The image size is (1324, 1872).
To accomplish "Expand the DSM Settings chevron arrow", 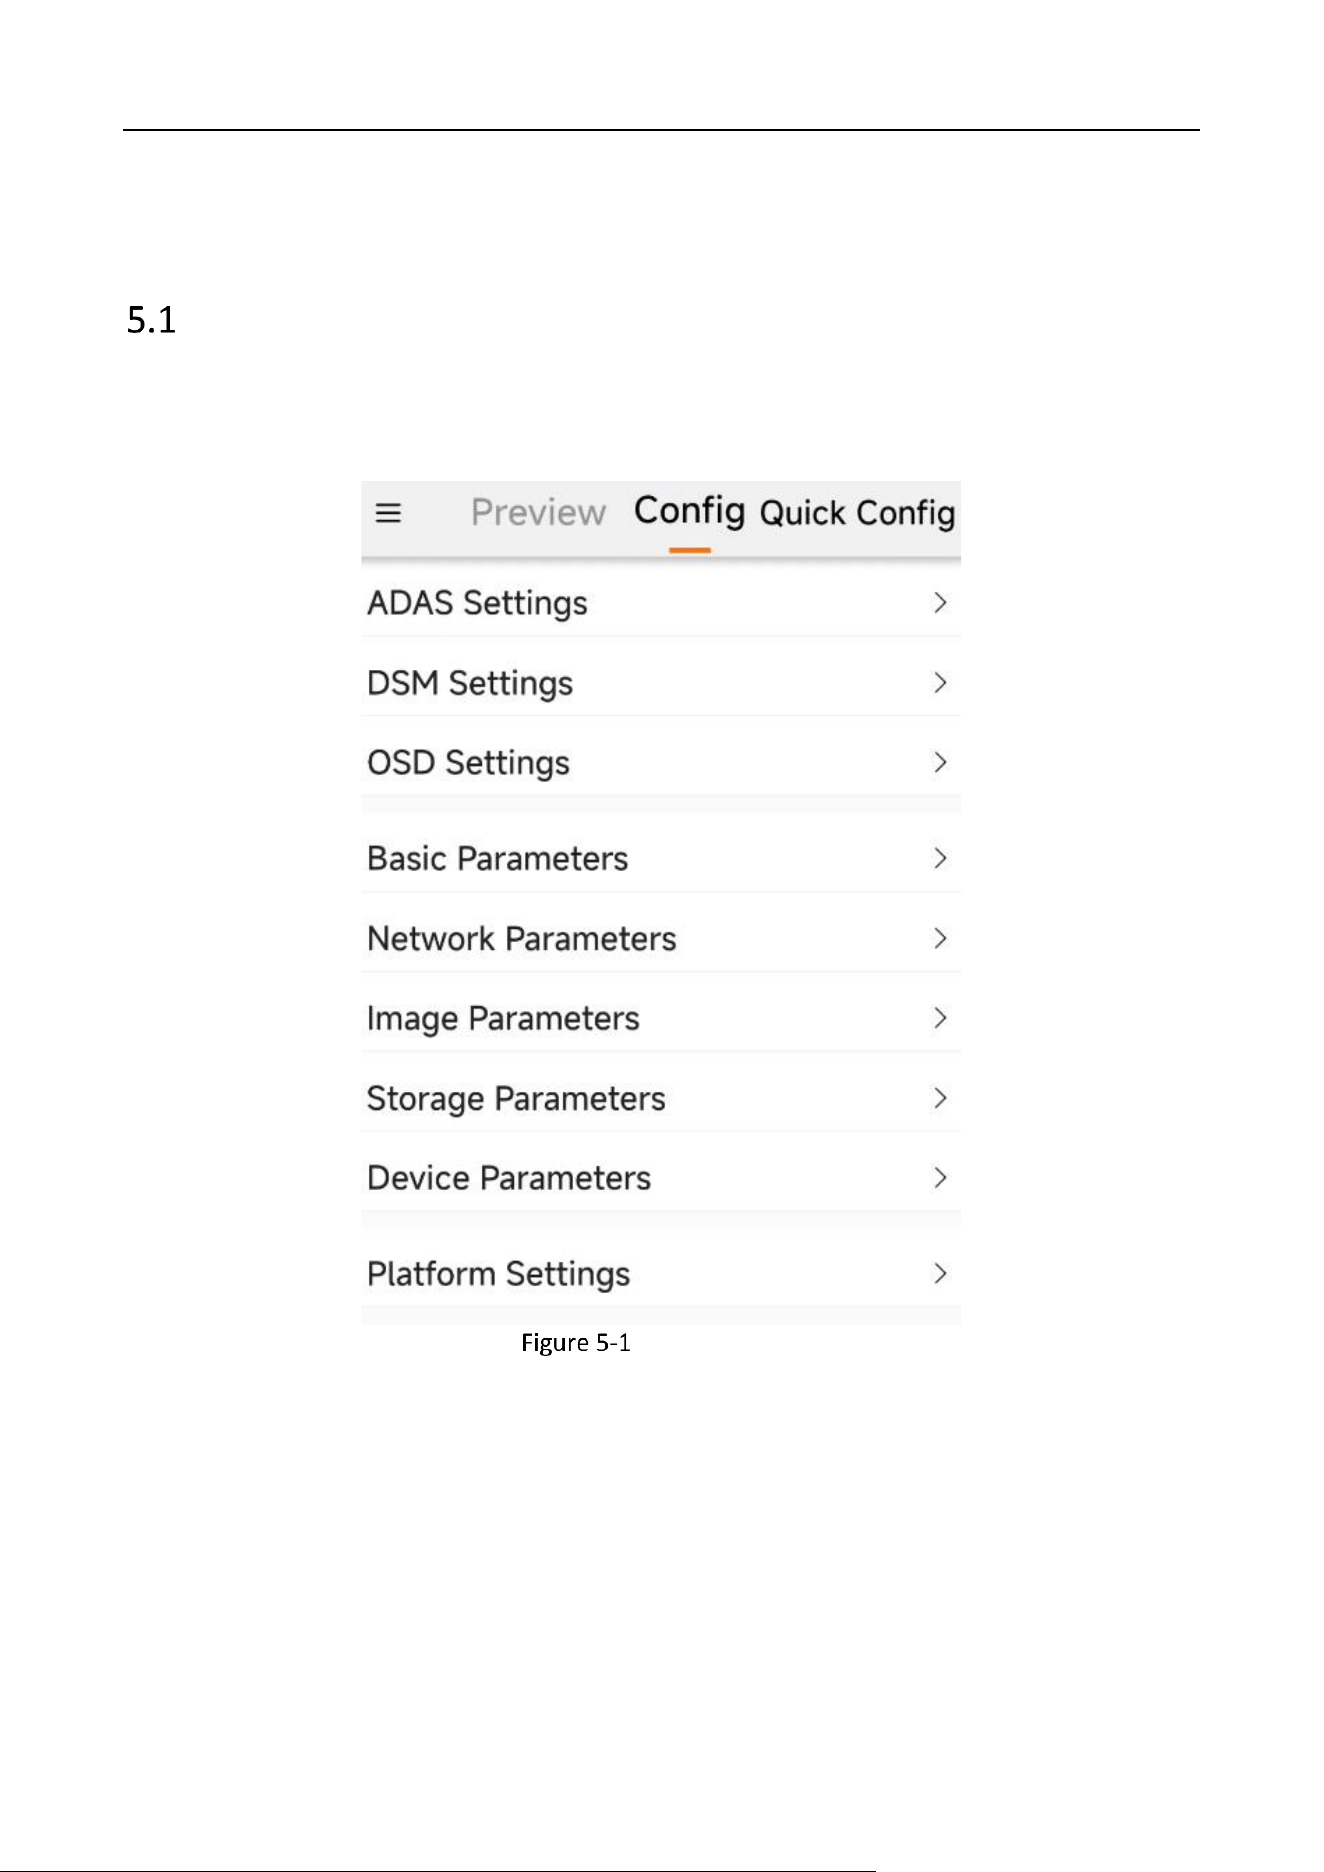I will 940,682.
